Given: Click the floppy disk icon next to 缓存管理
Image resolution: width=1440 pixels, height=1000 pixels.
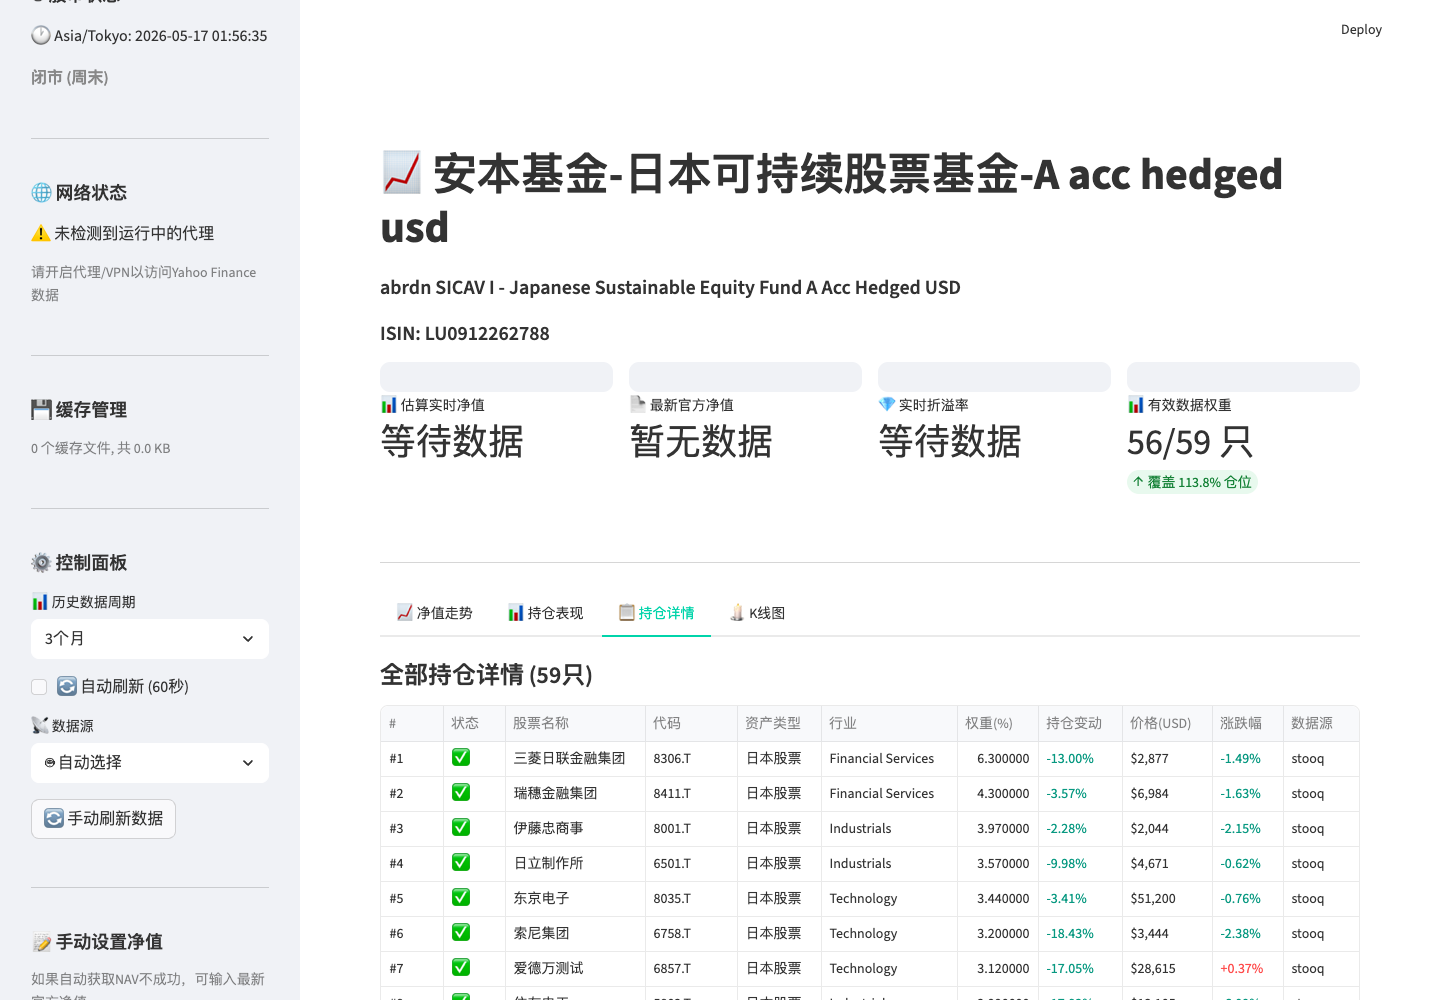Looking at the screenshot, I should point(41,410).
